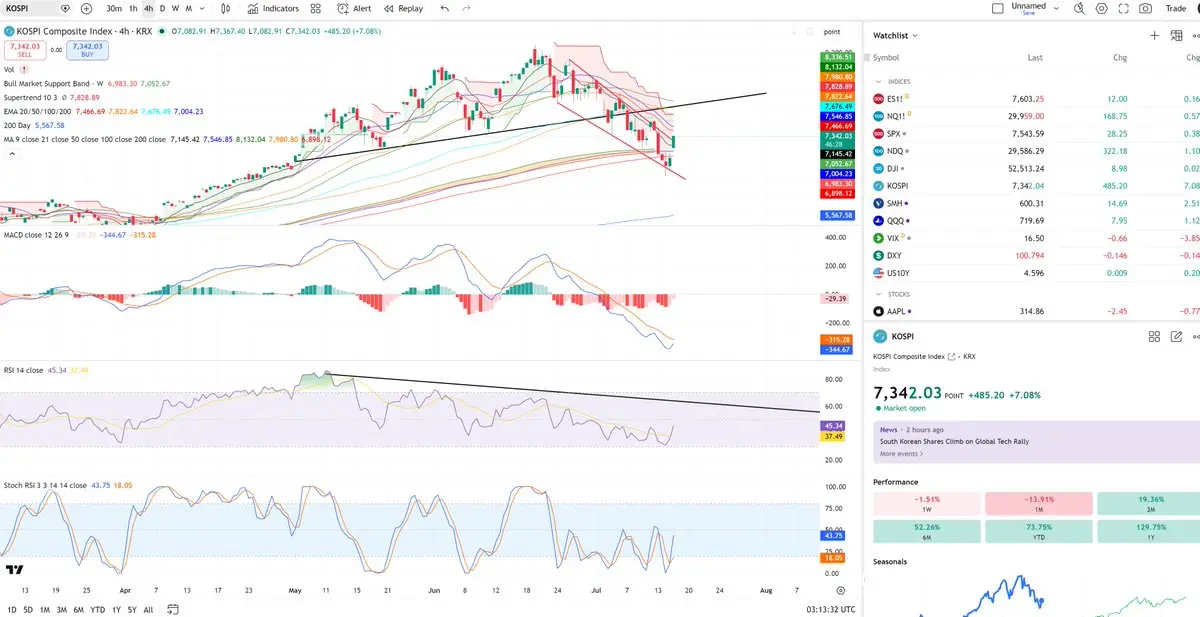1200x617 pixels.
Task: Toggle the layout checkbox beside Unnamed
Action: (x=997, y=8)
